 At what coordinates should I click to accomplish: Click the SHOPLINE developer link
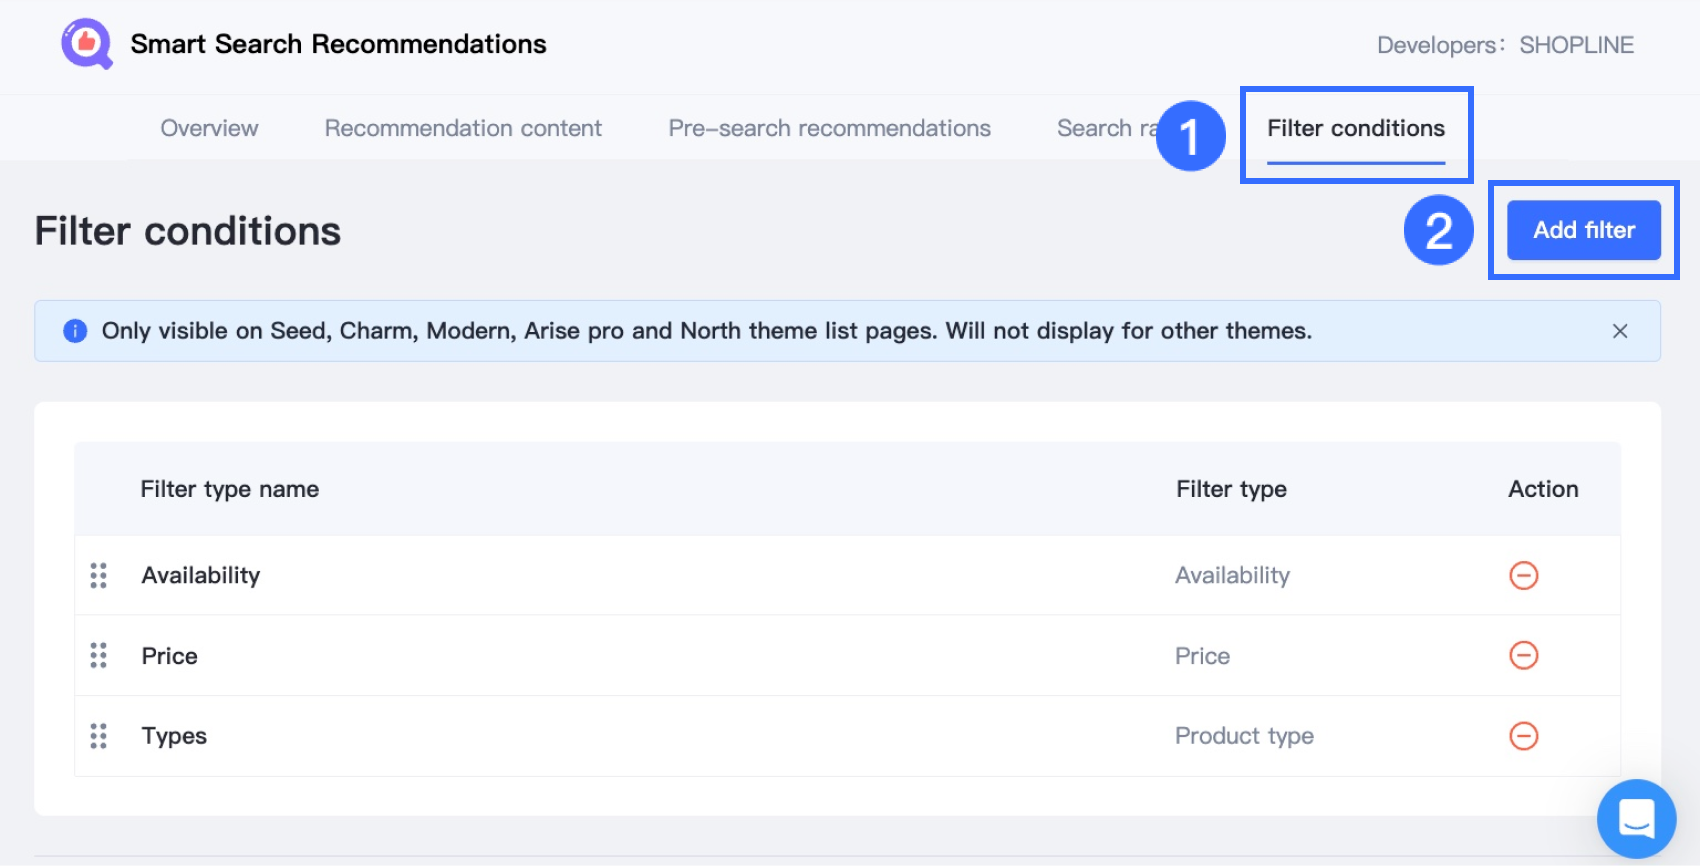(x=1576, y=45)
